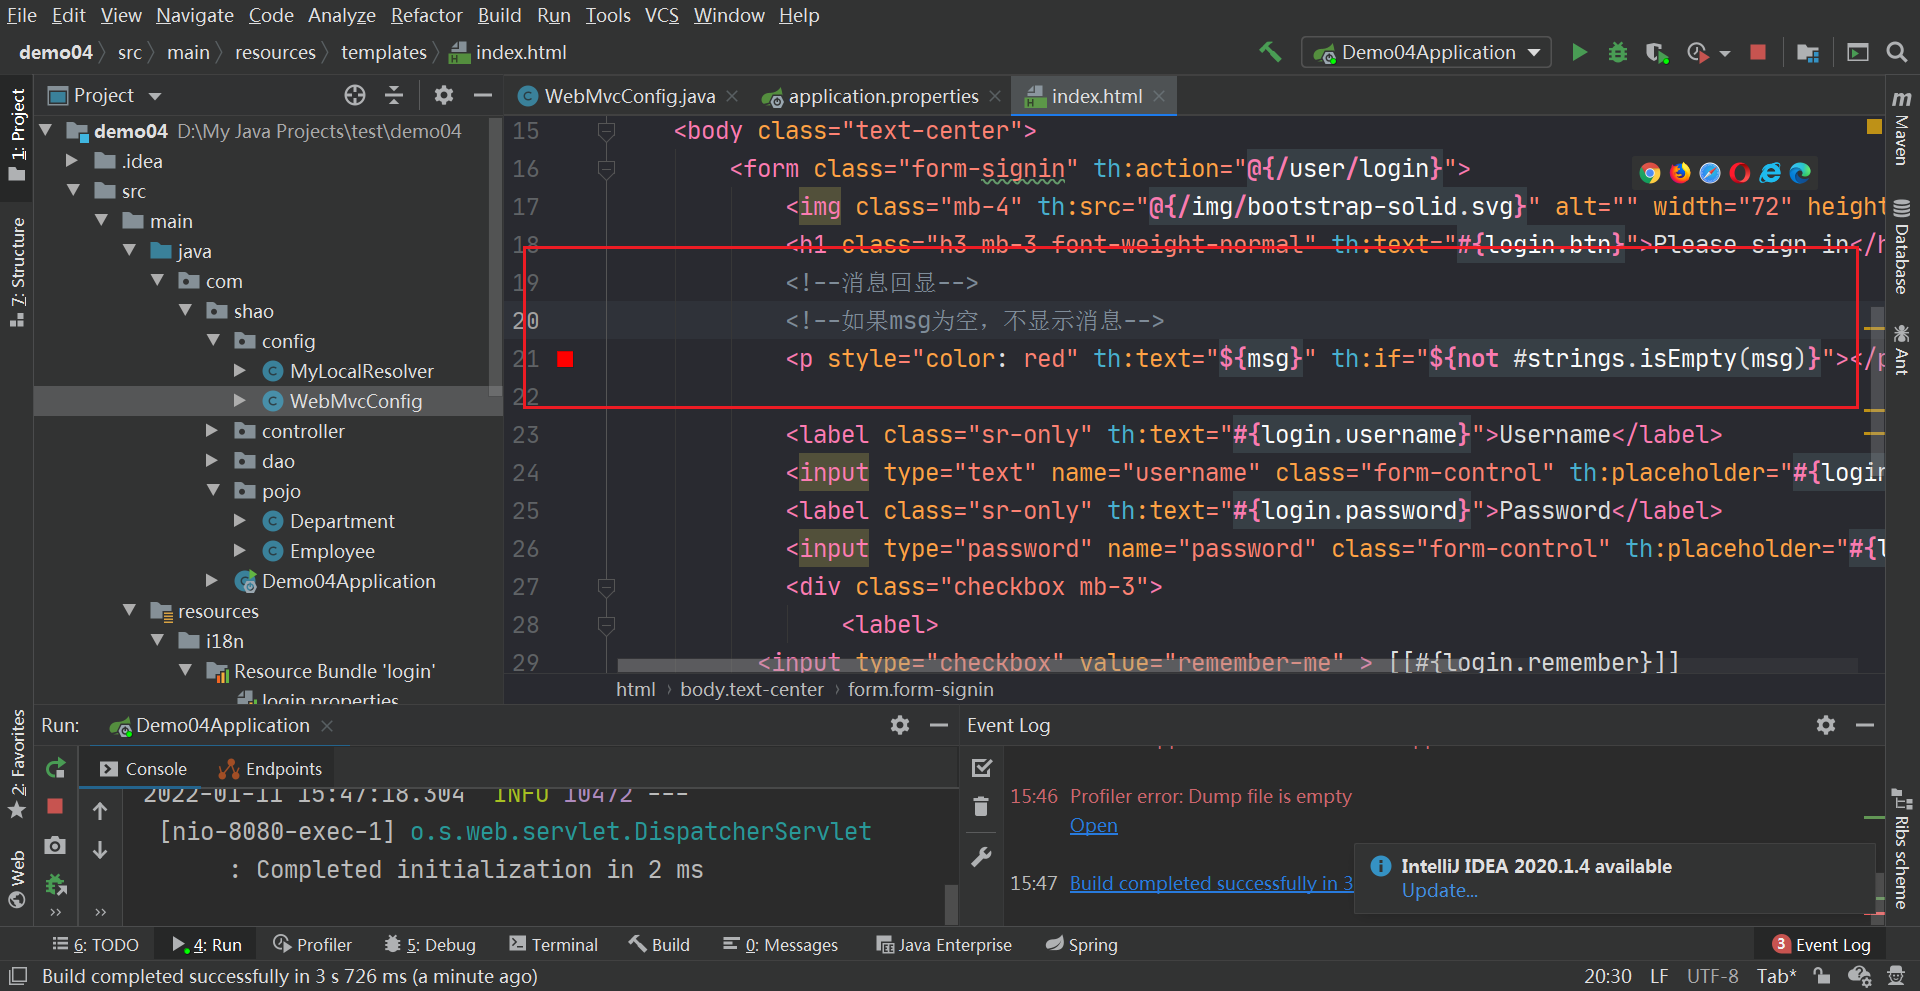Image resolution: width=1920 pixels, height=991 pixels.
Task: Click console down arrow to next stack frame
Action: [x=100, y=849]
